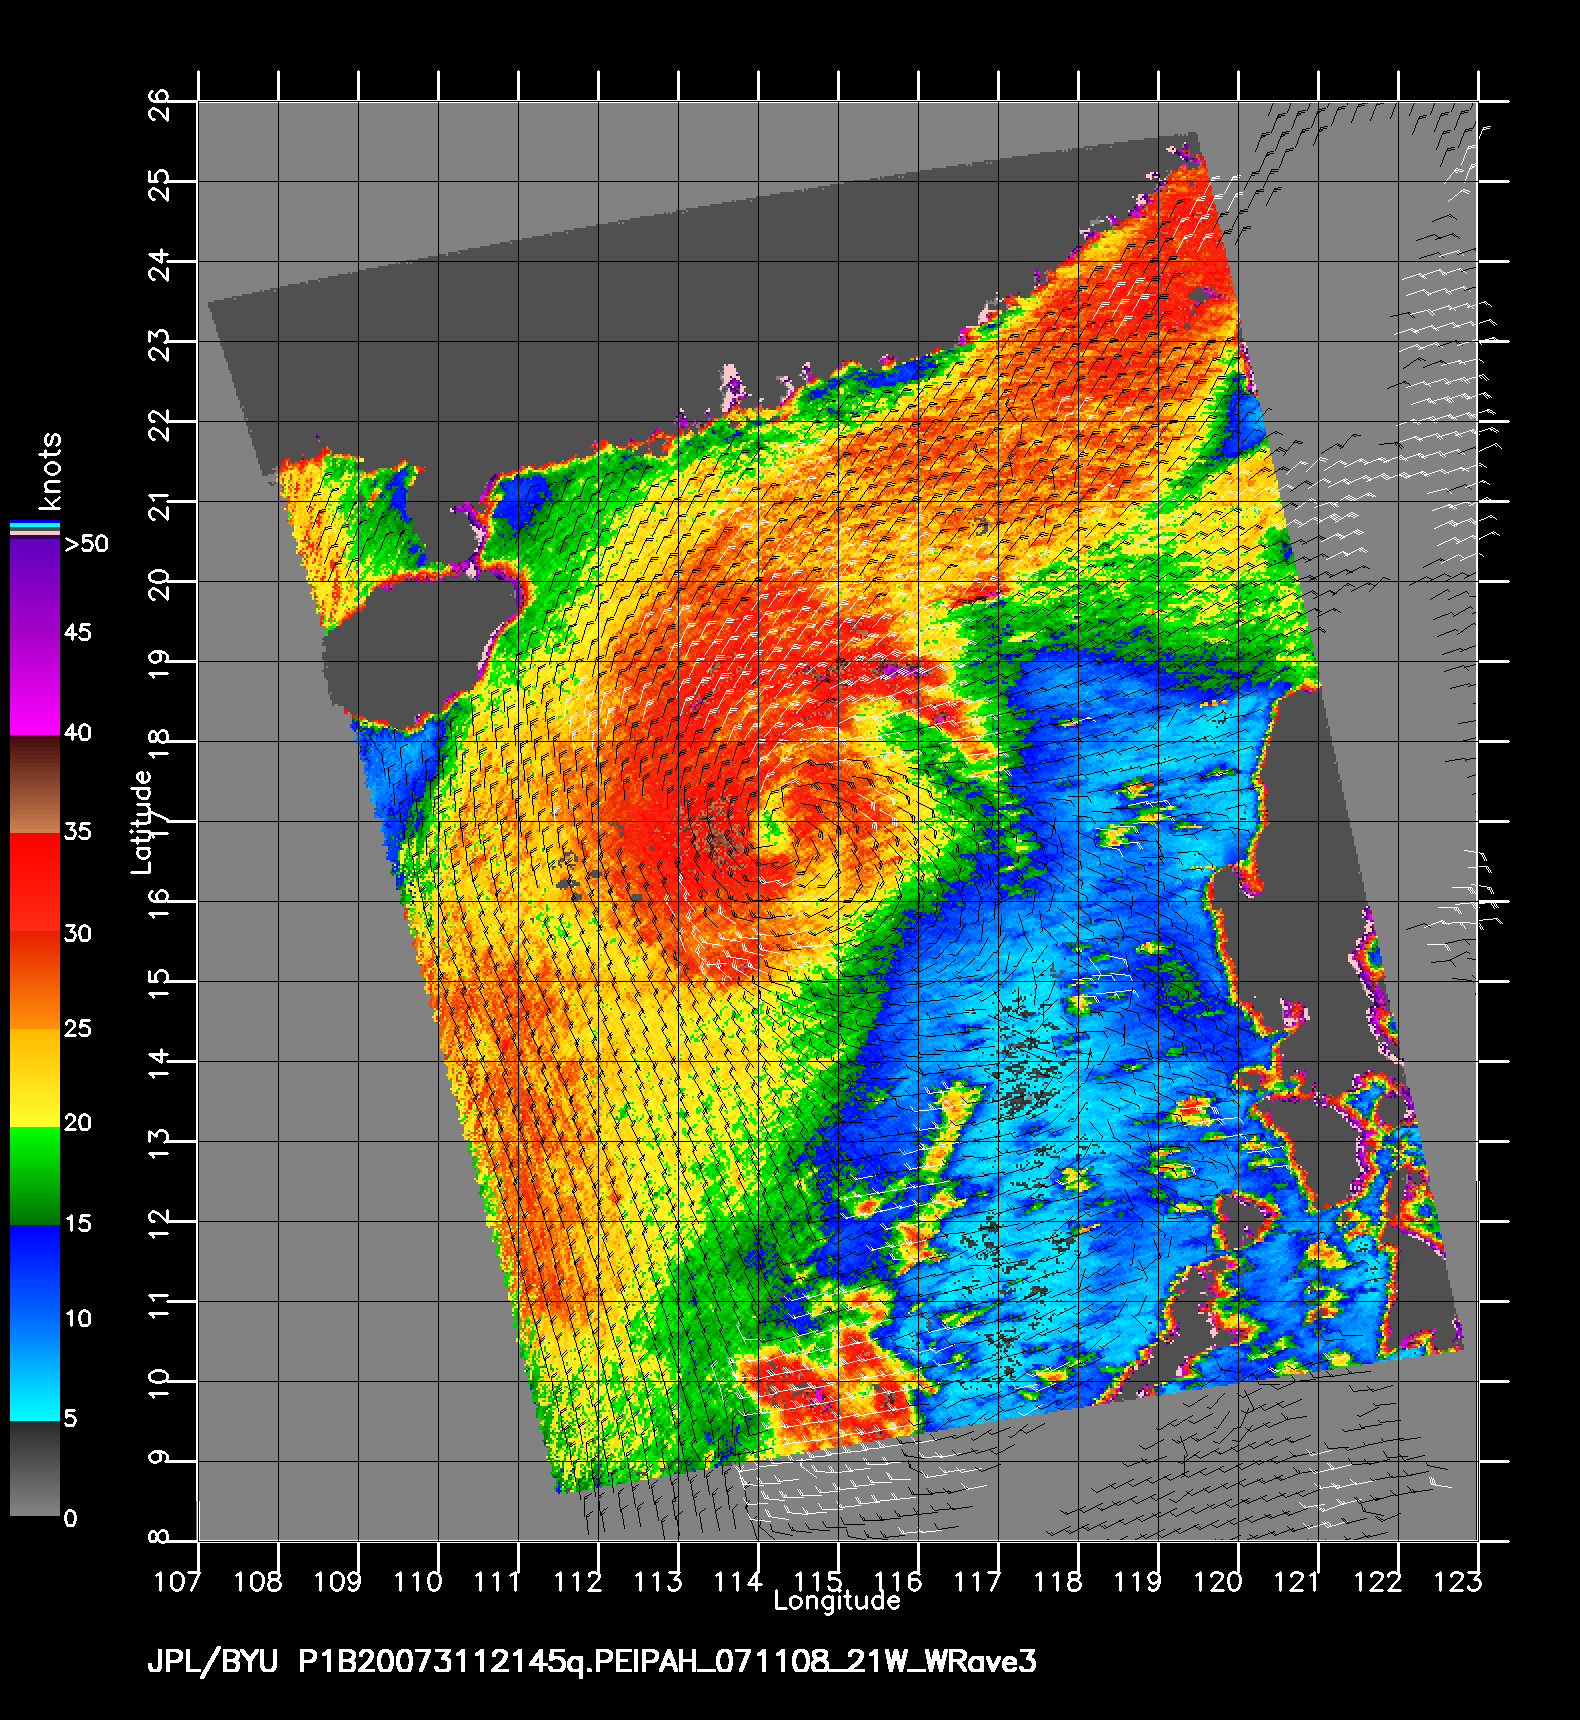
Task: Click the longitude label 122
Action: coord(1377,1582)
